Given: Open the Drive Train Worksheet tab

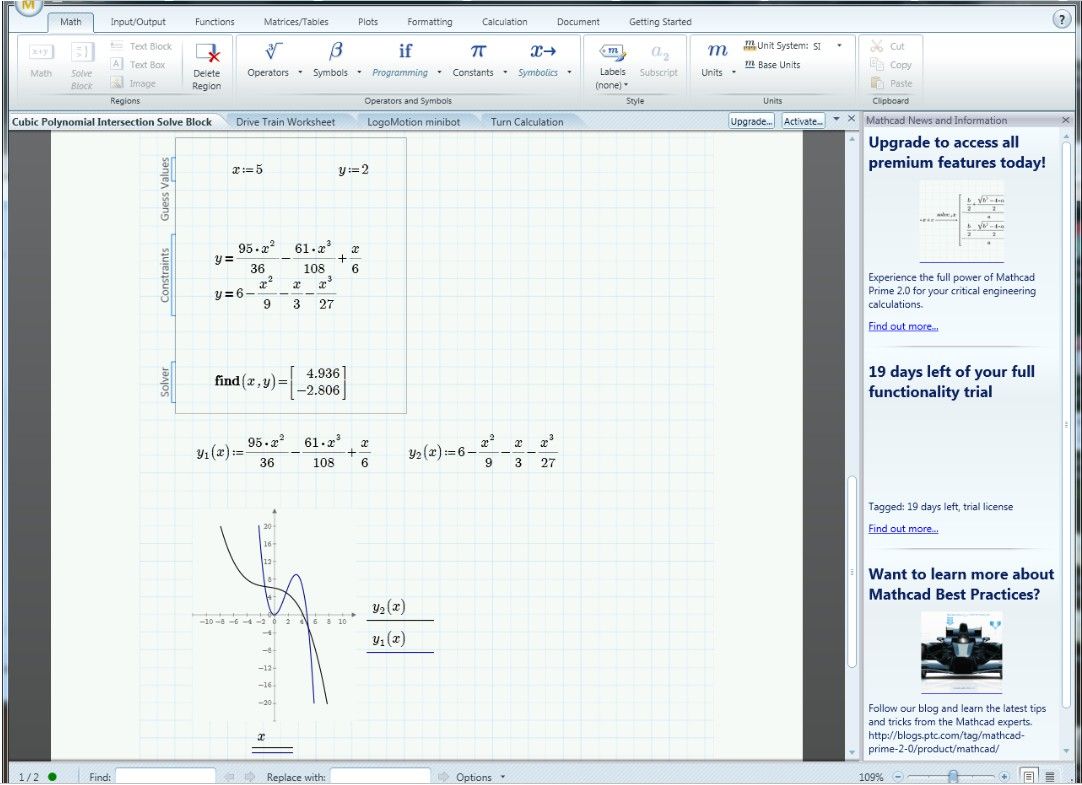Looking at the screenshot, I should [x=285, y=122].
